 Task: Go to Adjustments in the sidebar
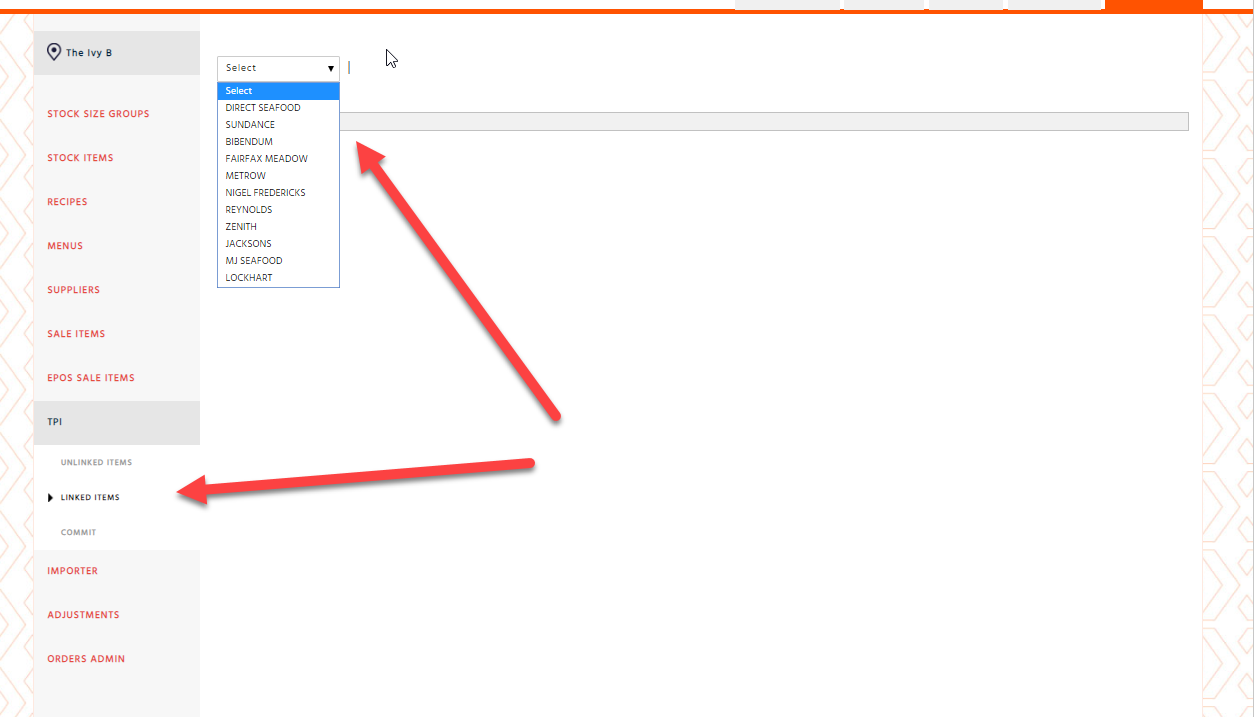click(83, 615)
